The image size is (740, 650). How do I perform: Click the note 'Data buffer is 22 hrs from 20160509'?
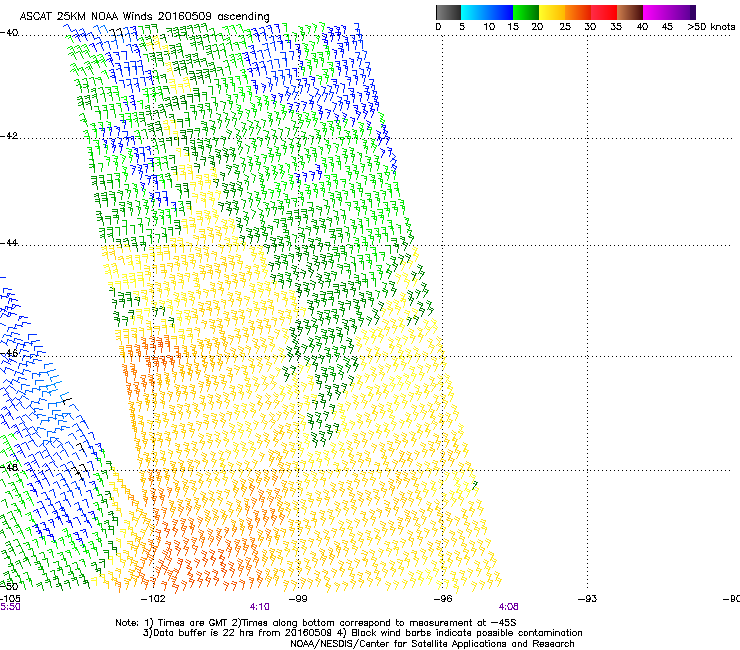coord(242,633)
